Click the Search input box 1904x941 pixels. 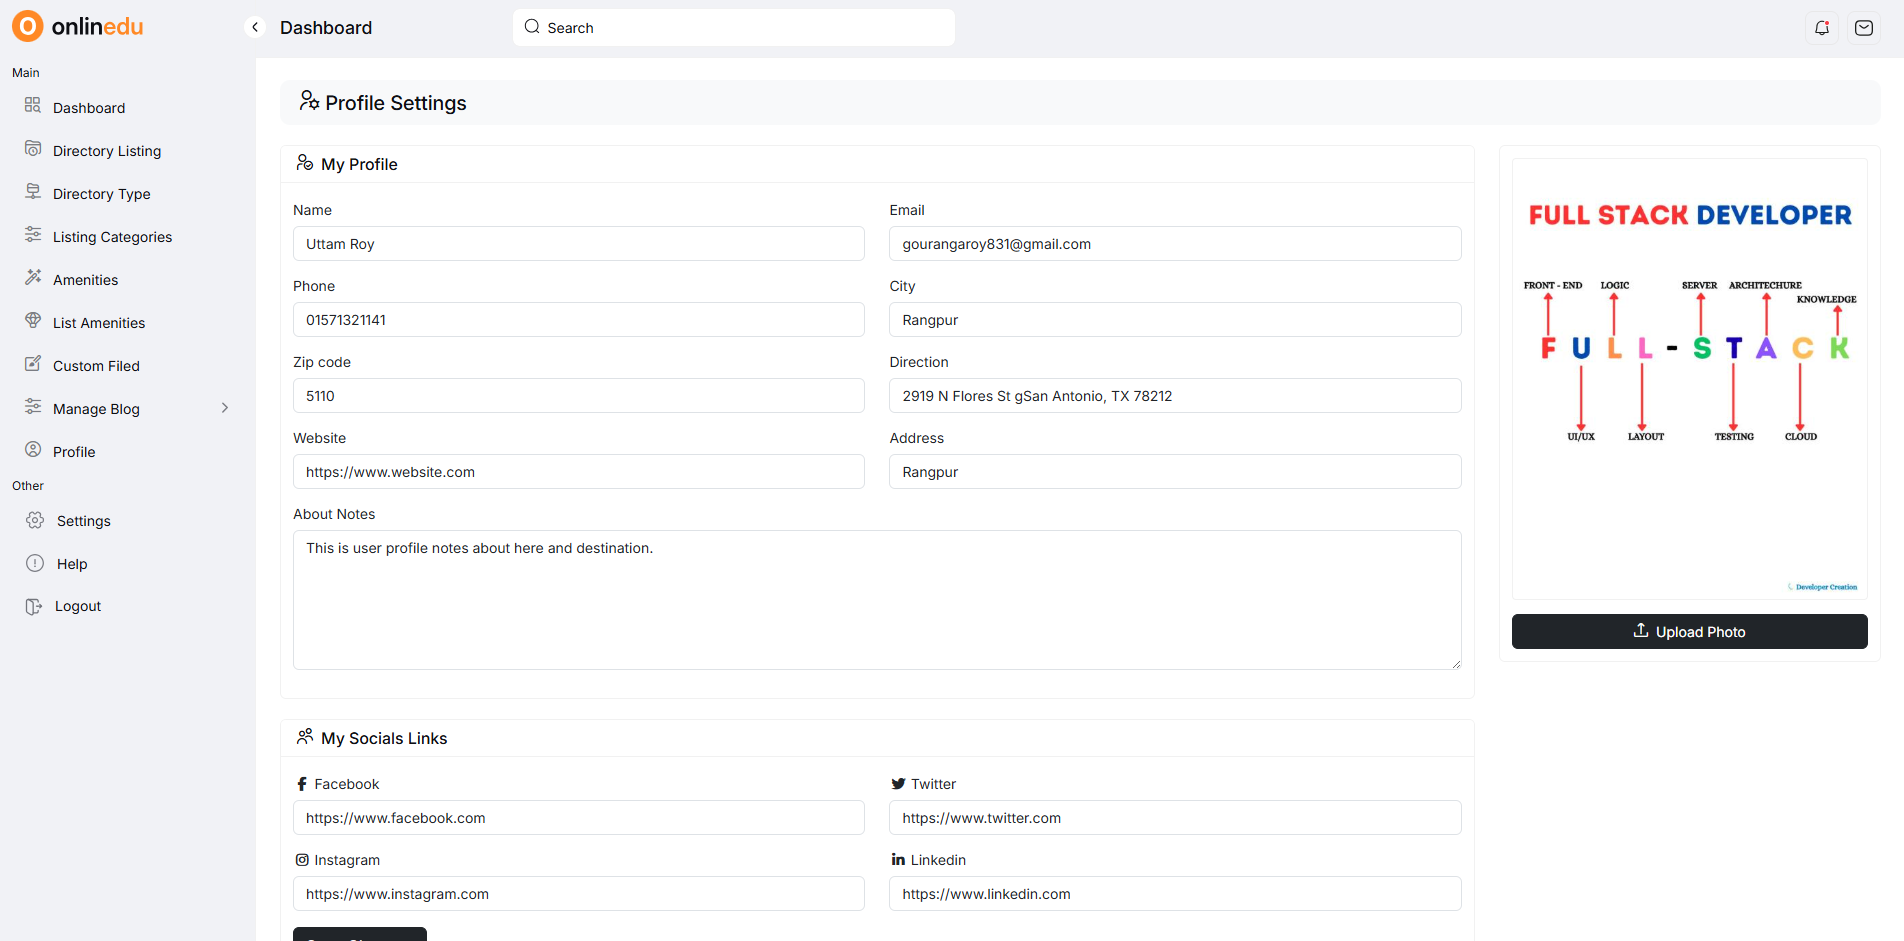click(x=733, y=27)
